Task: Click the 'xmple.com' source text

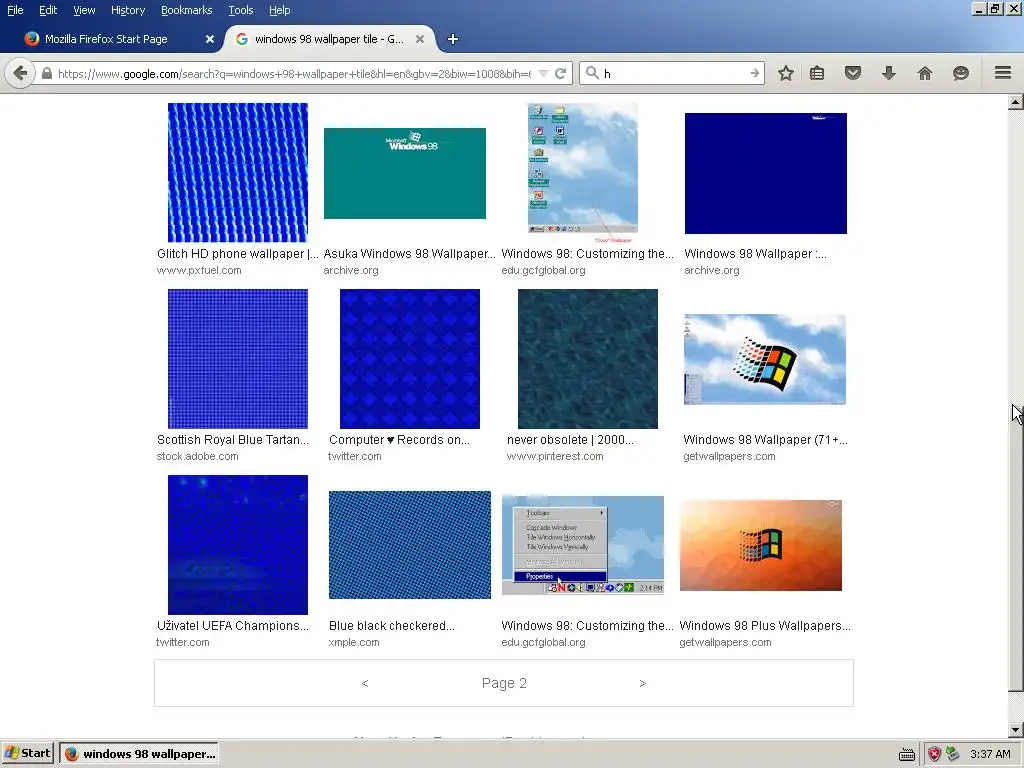Action: pos(354,642)
